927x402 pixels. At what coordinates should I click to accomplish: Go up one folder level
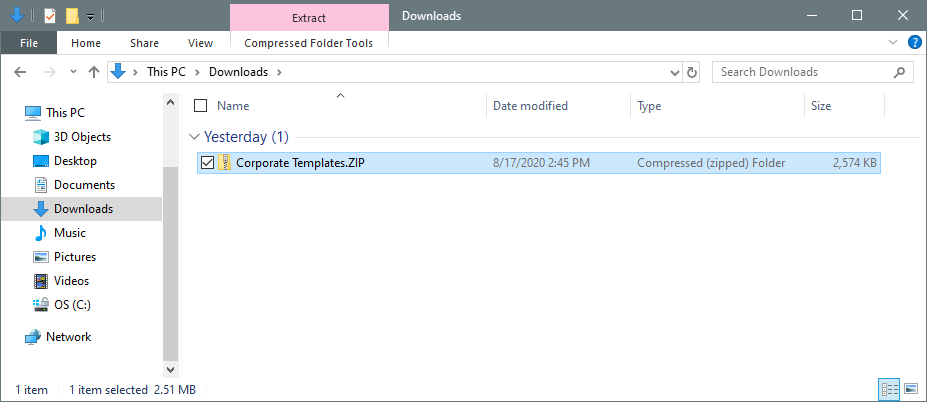93,72
